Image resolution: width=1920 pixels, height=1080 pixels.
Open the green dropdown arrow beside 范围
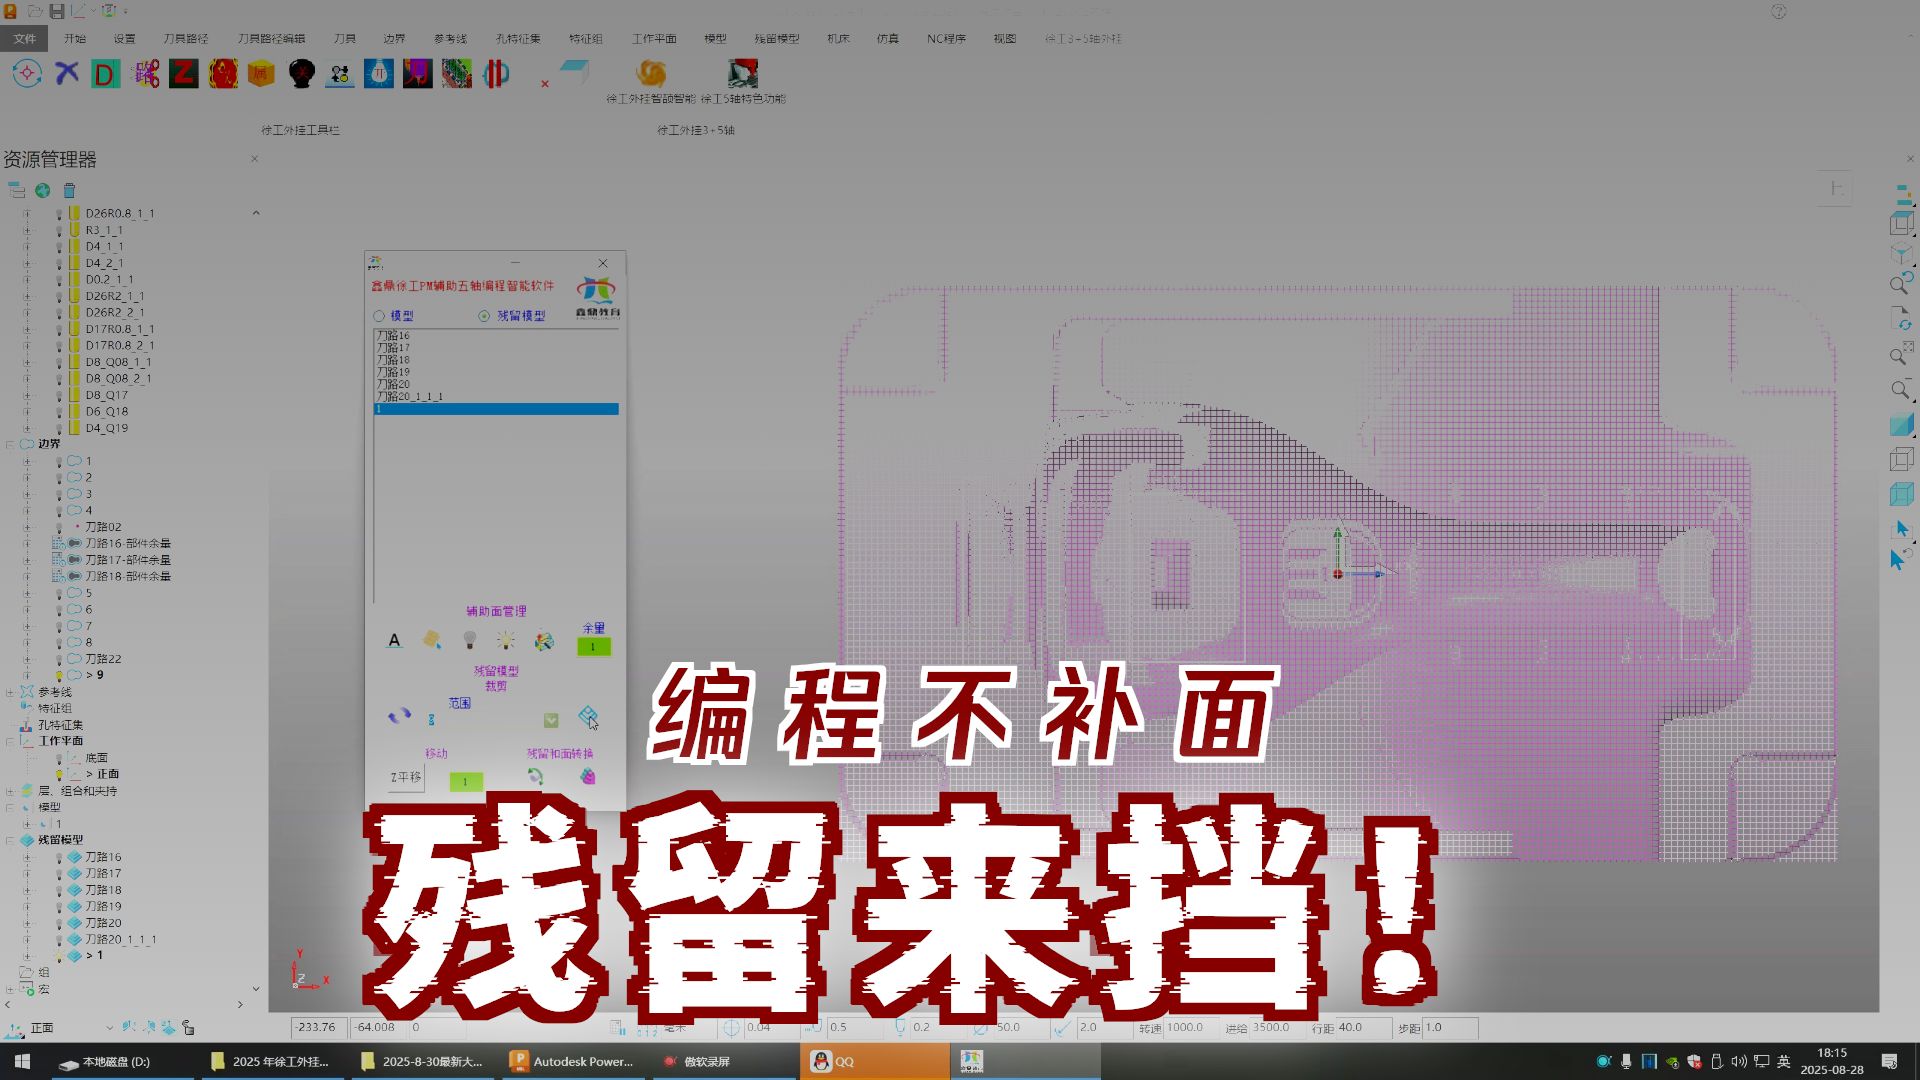point(551,720)
